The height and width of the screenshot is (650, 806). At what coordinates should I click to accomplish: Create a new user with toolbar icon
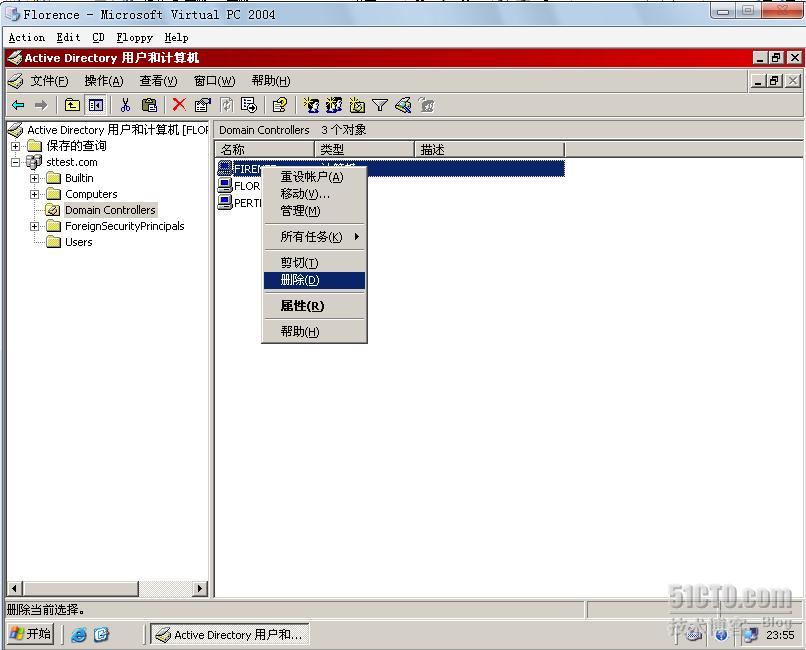tap(311, 105)
